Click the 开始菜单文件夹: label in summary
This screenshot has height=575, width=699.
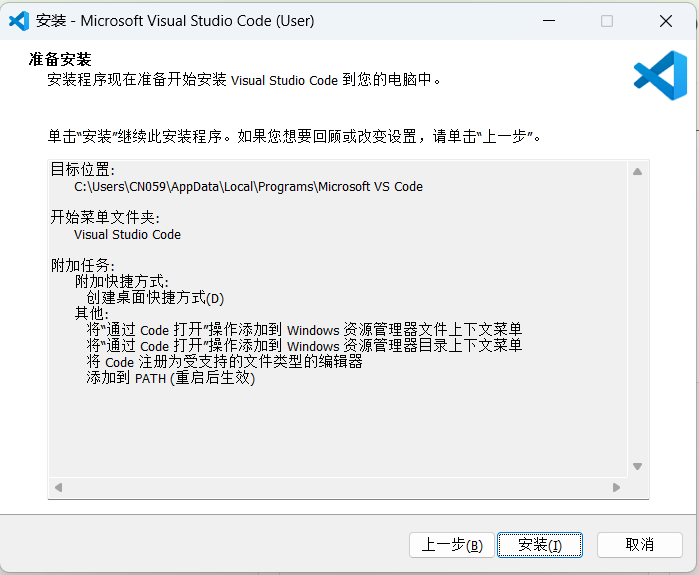click(x=105, y=218)
